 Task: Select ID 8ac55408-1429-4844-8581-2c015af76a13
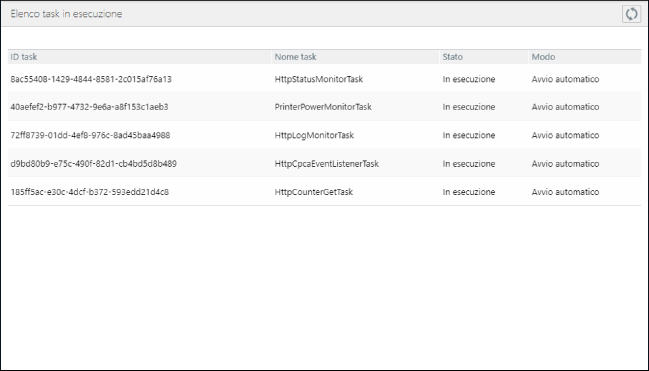point(91,79)
